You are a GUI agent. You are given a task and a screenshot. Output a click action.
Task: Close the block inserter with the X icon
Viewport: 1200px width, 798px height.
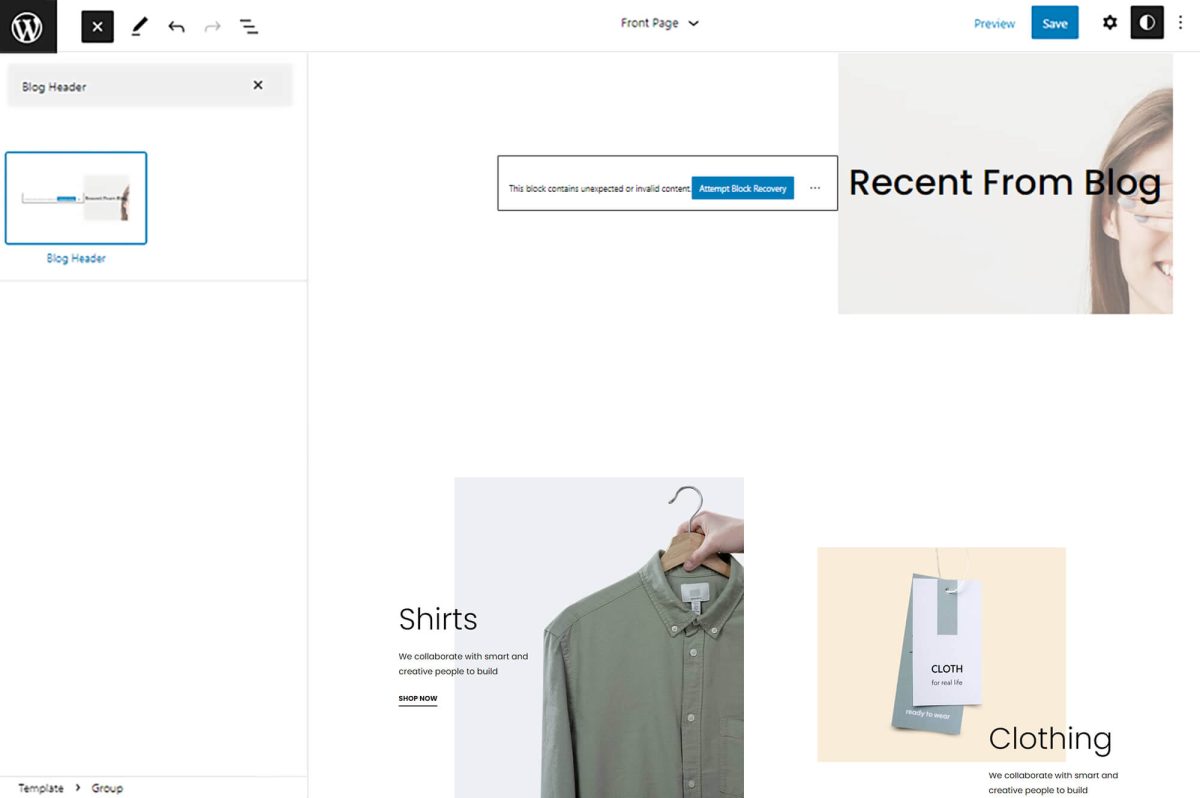coord(96,26)
